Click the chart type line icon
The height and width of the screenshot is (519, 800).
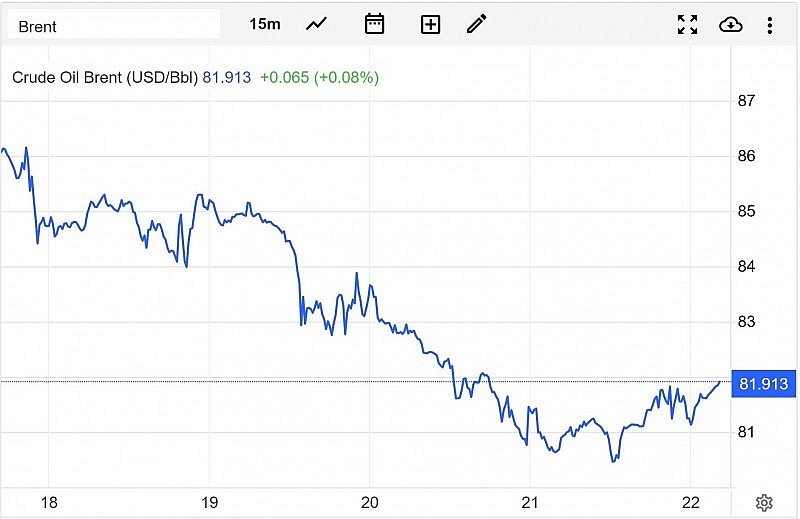317,24
